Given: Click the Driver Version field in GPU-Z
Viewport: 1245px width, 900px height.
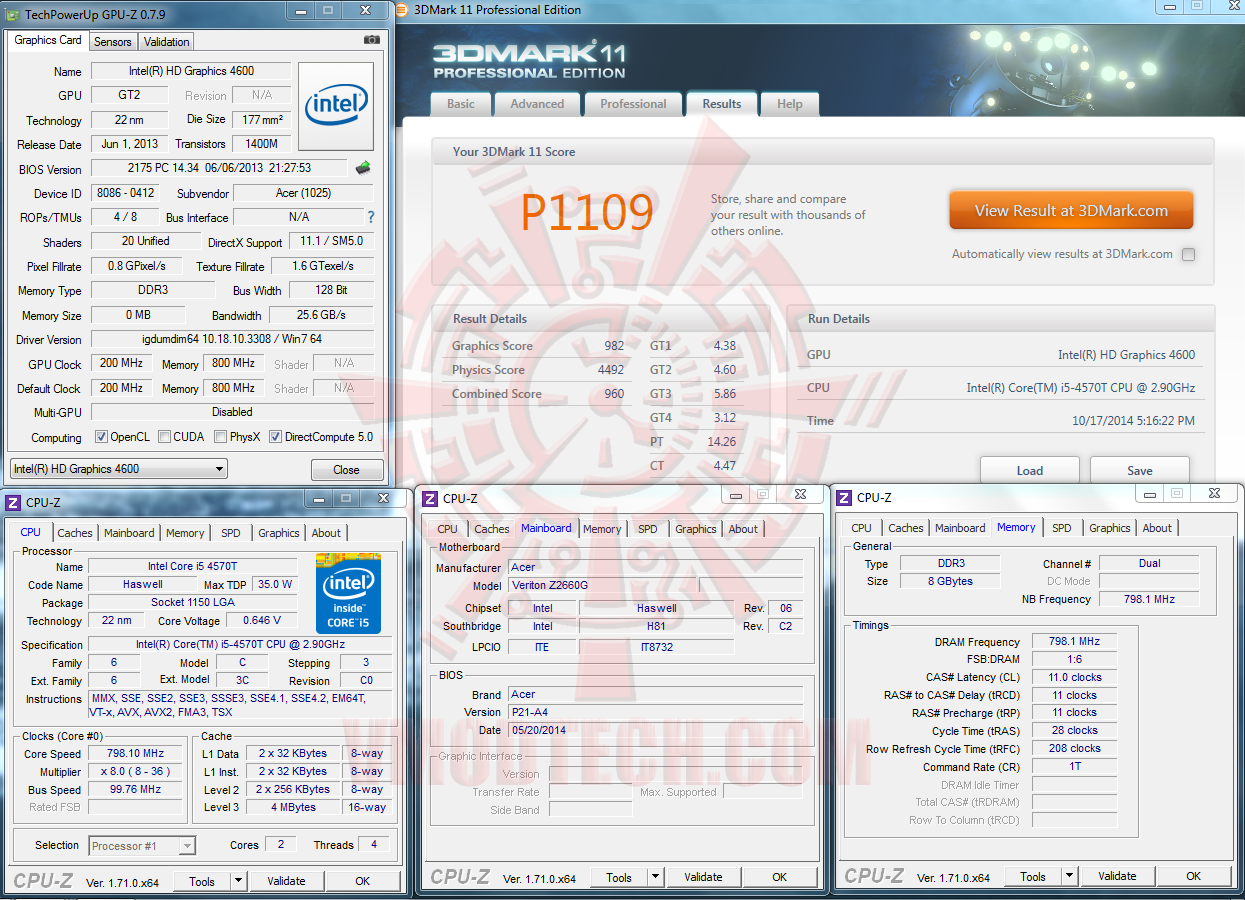Looking at the screenshot, I should (x=232, y=340).
